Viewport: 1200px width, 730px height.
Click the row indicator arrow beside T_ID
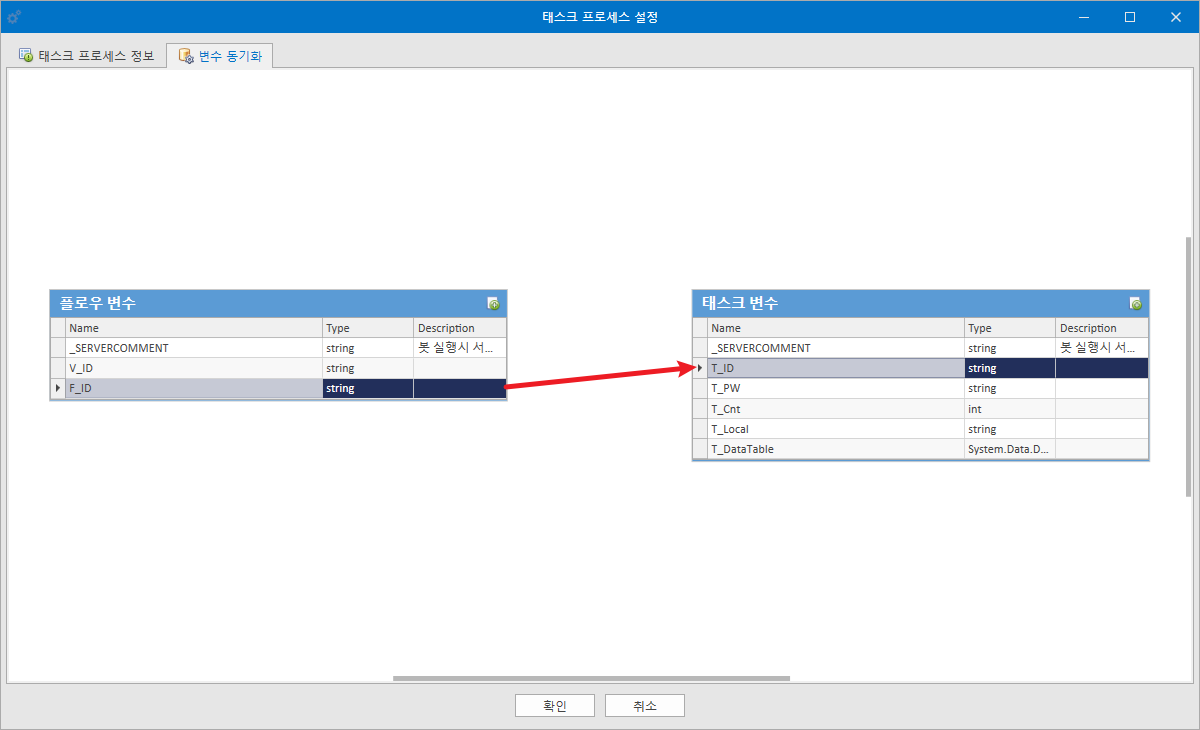pos(700,368)
